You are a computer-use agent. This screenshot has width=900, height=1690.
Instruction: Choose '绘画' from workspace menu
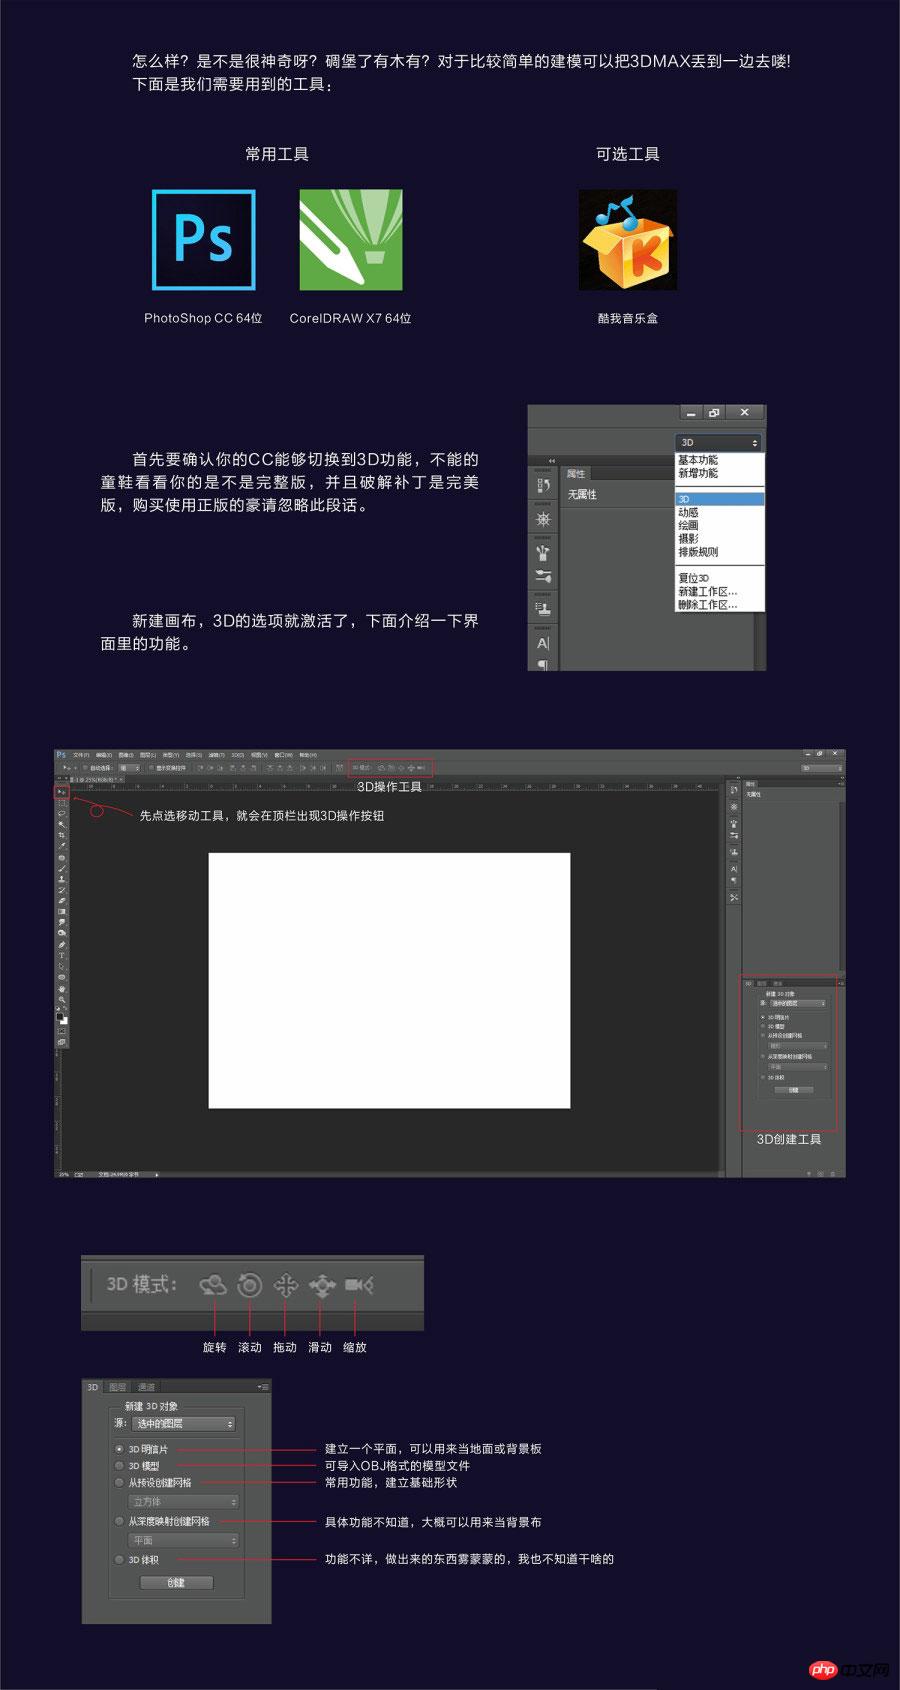pyautogui.click(x=689, y=525)
